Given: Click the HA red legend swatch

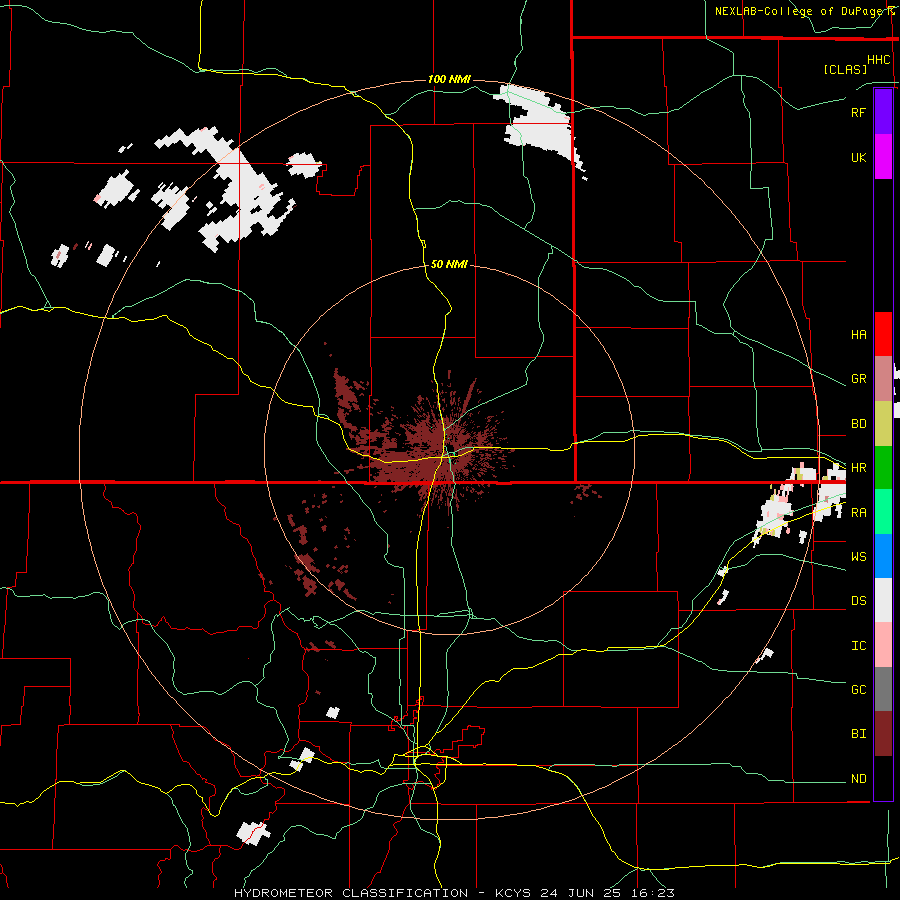Looking at the screenshot, I should [x=883, y=334].
